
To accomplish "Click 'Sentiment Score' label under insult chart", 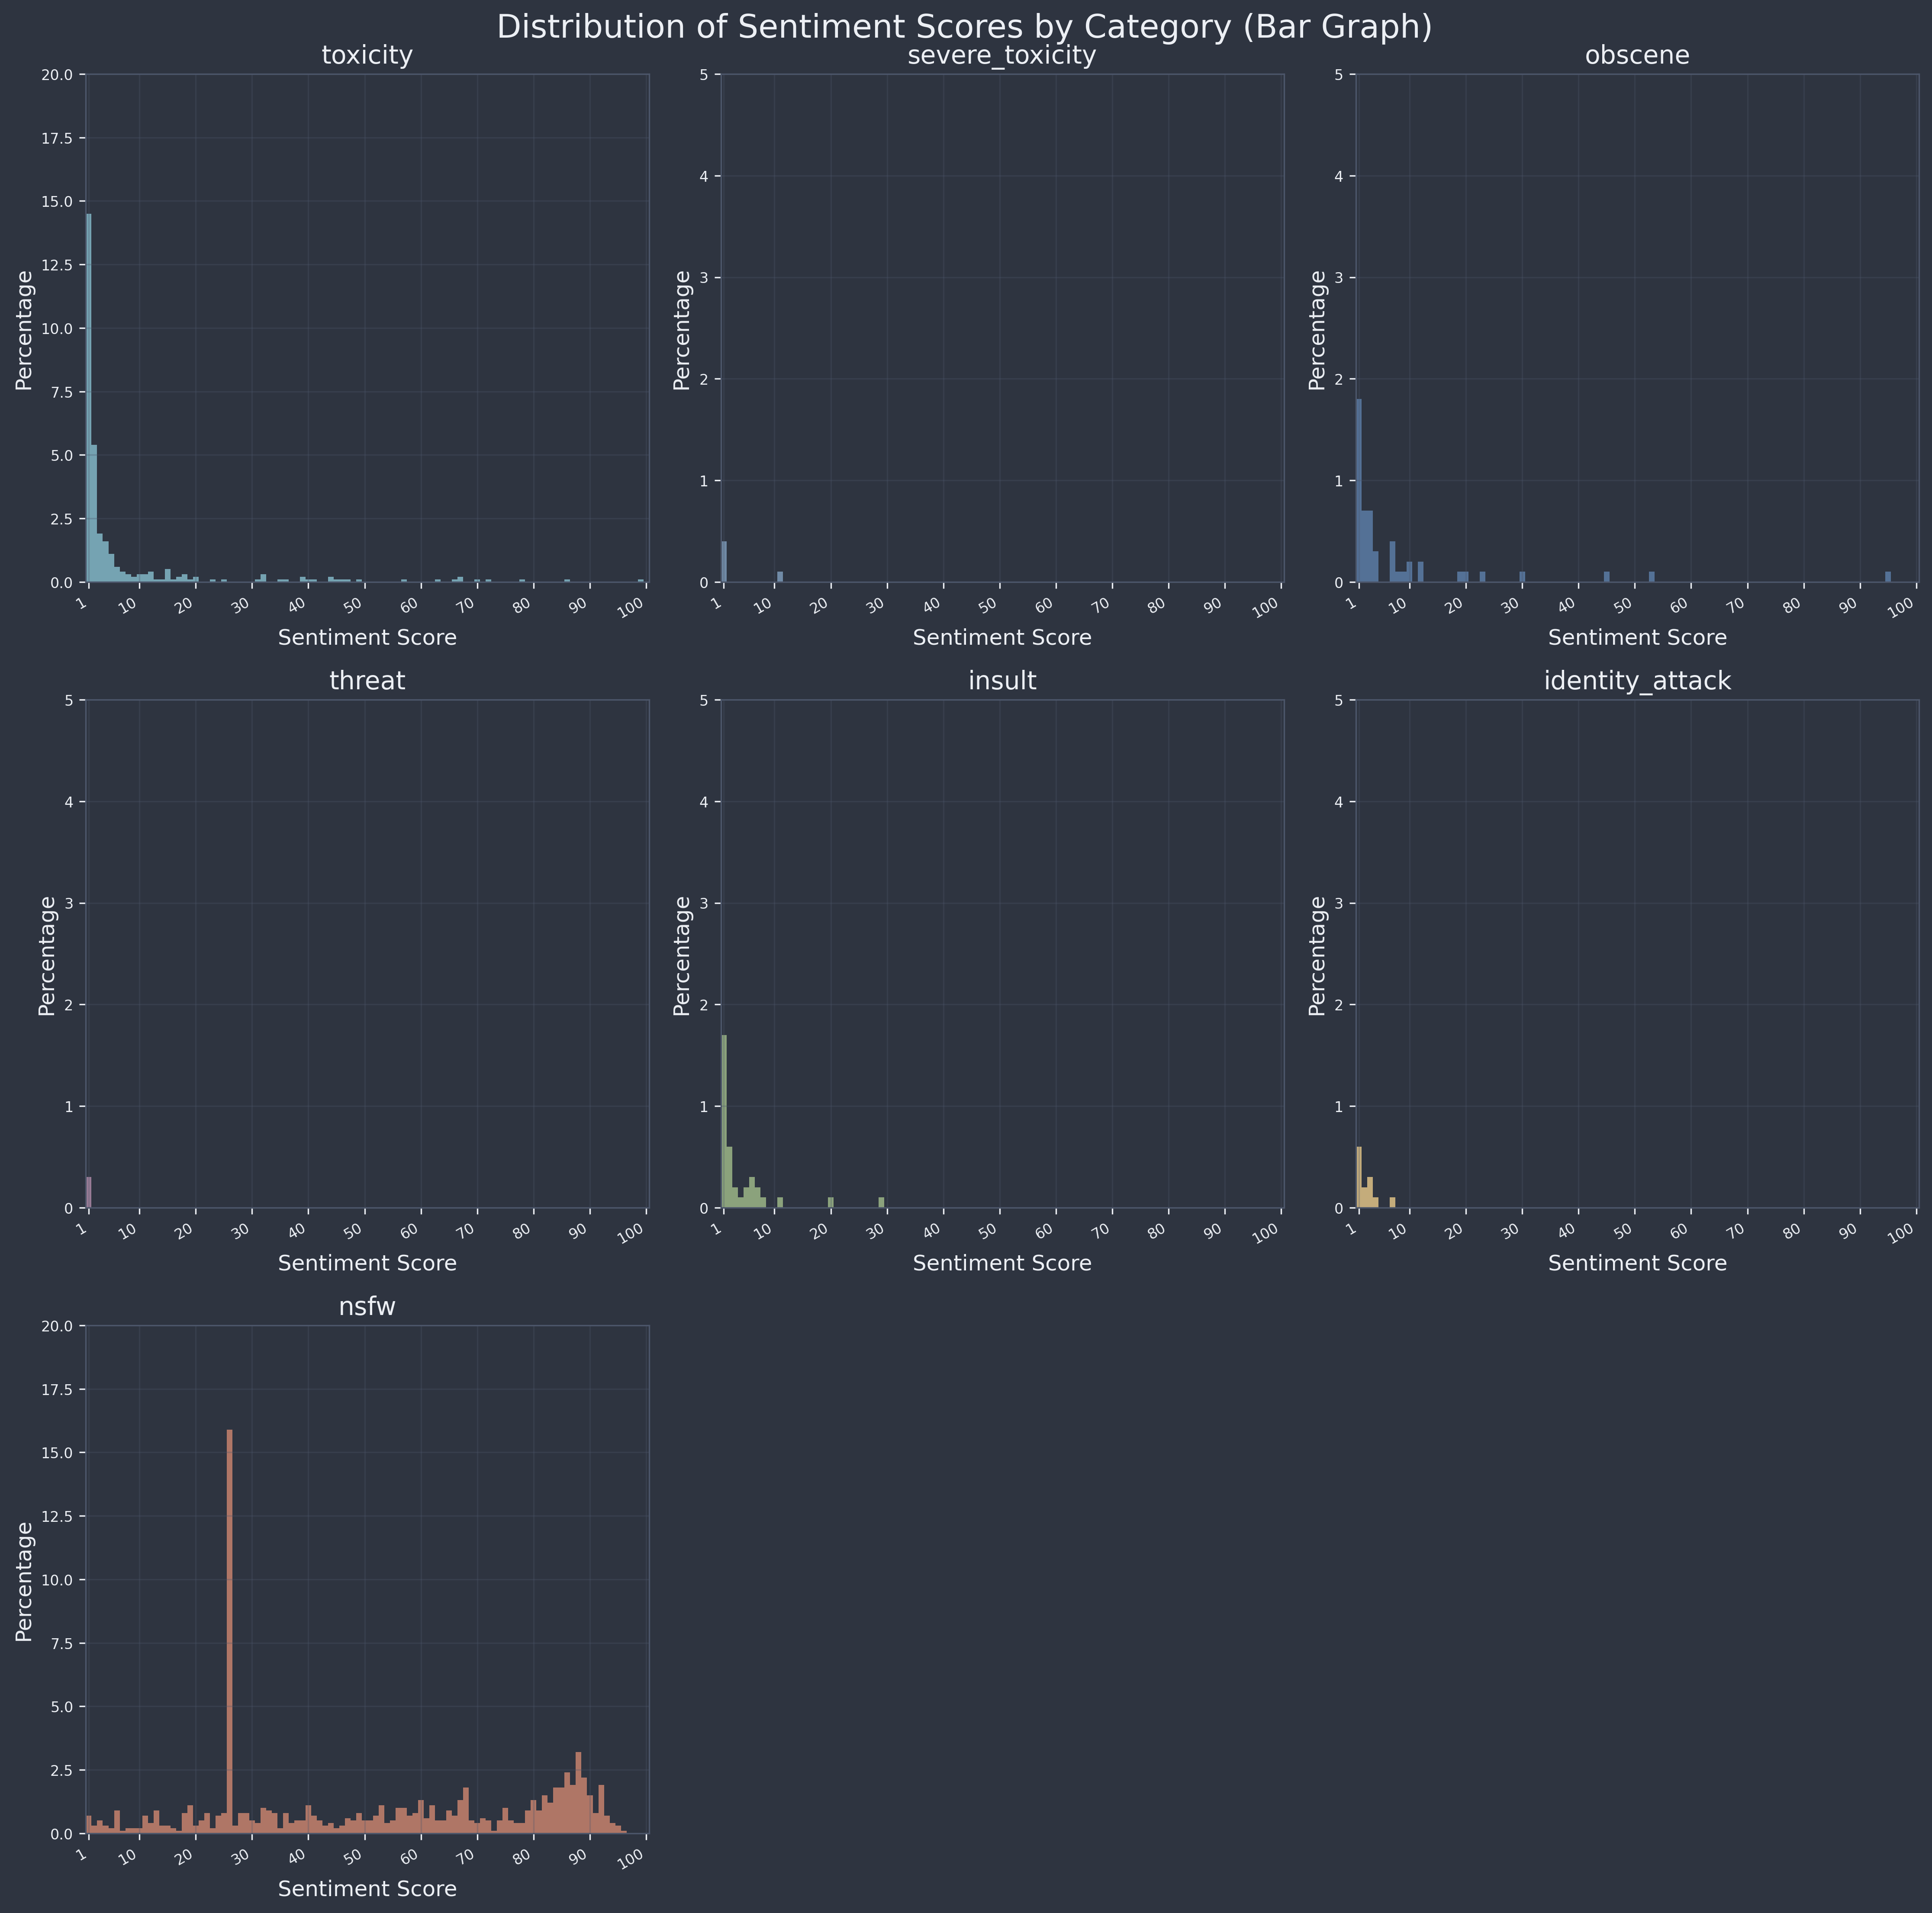I will click(1002, 1263).
